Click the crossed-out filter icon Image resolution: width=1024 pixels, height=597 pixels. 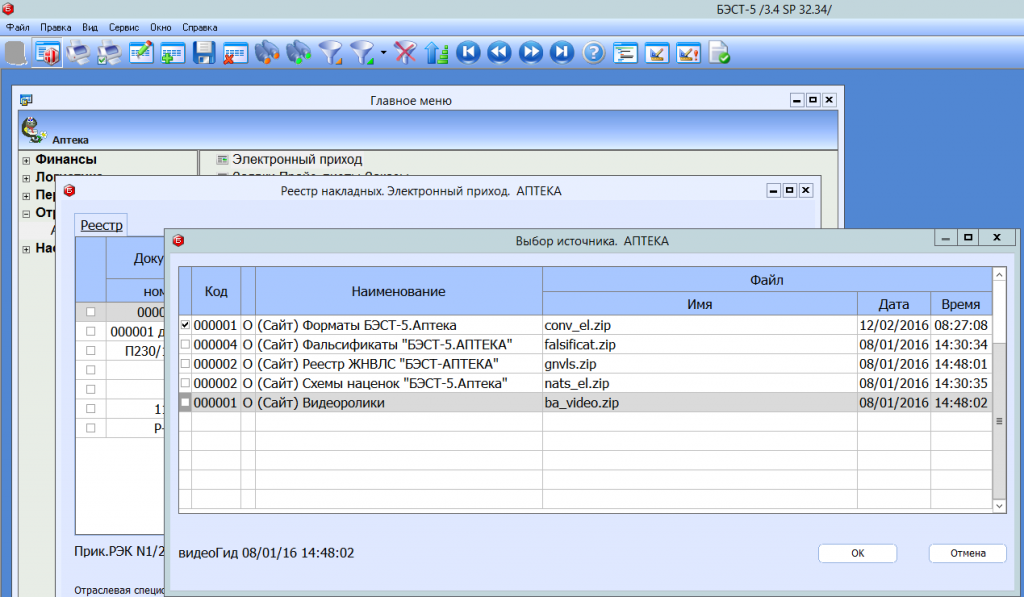(405, 52)
